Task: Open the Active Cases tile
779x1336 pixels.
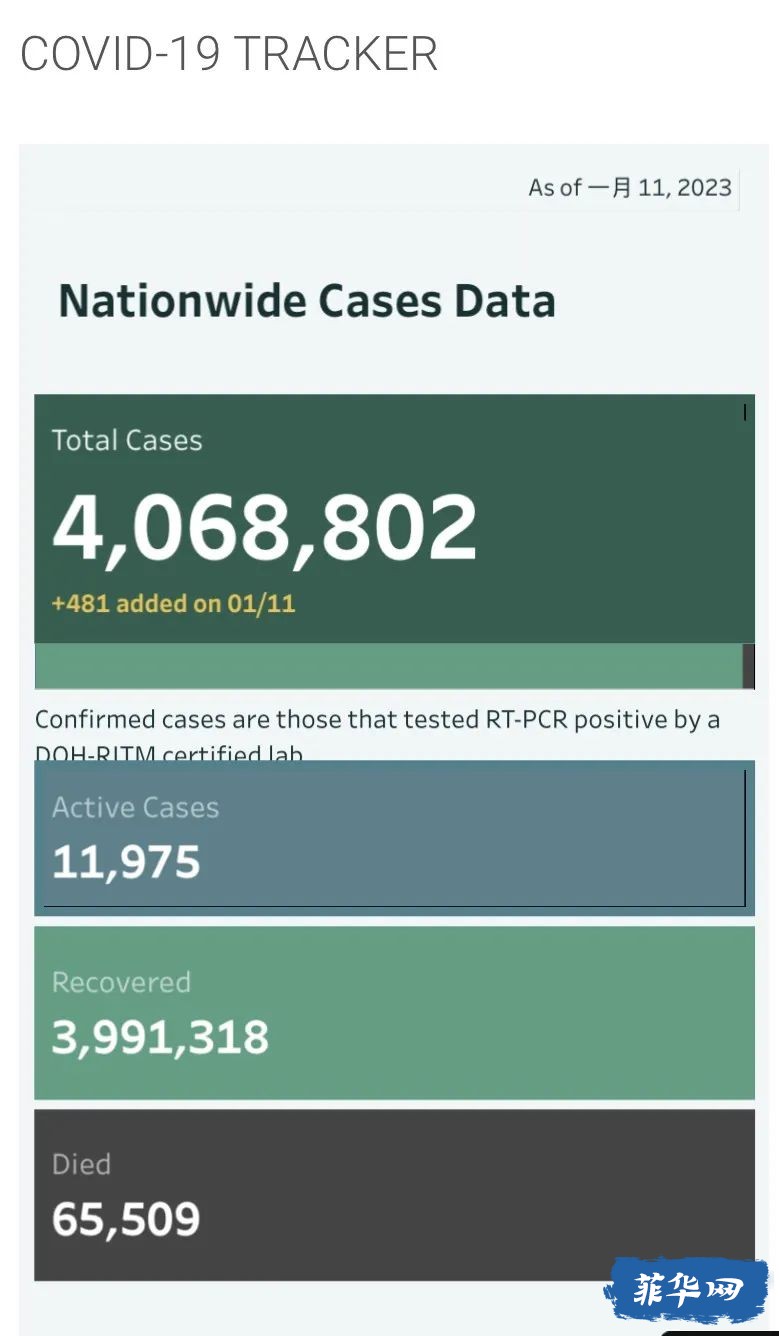Action: (394, 838)
